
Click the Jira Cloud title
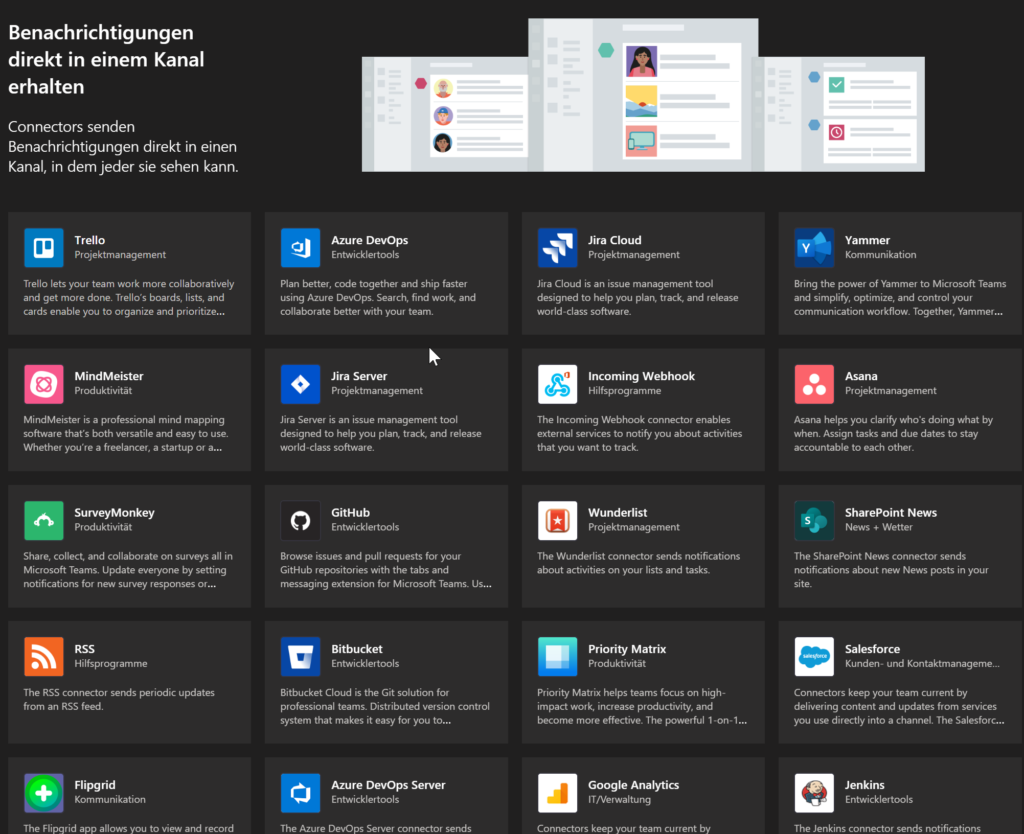614,240
